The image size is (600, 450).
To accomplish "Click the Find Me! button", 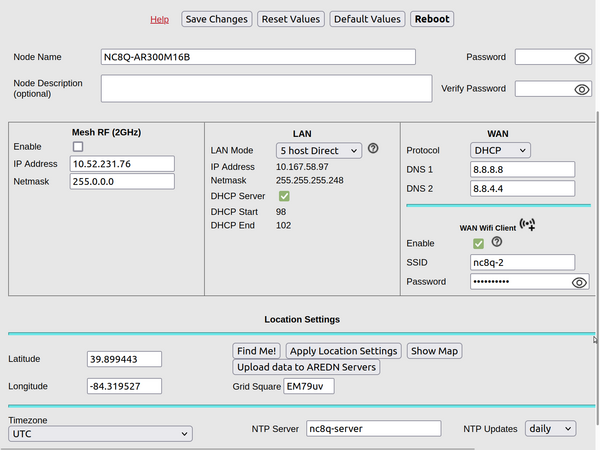I will click(x=256, y=351).
